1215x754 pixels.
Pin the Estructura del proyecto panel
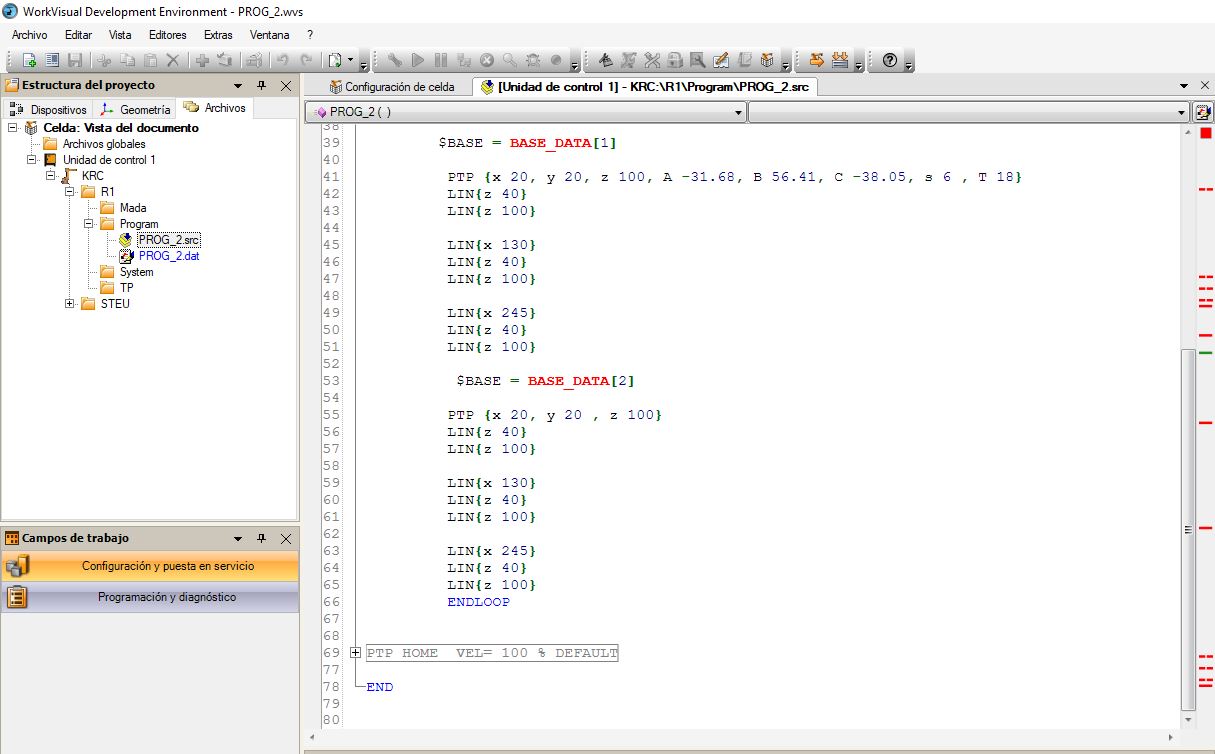[261, 86]
